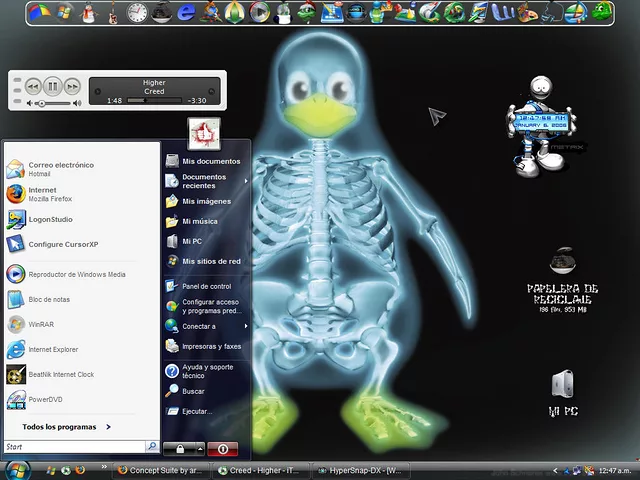Go back to previous track in player

point(33,87)
